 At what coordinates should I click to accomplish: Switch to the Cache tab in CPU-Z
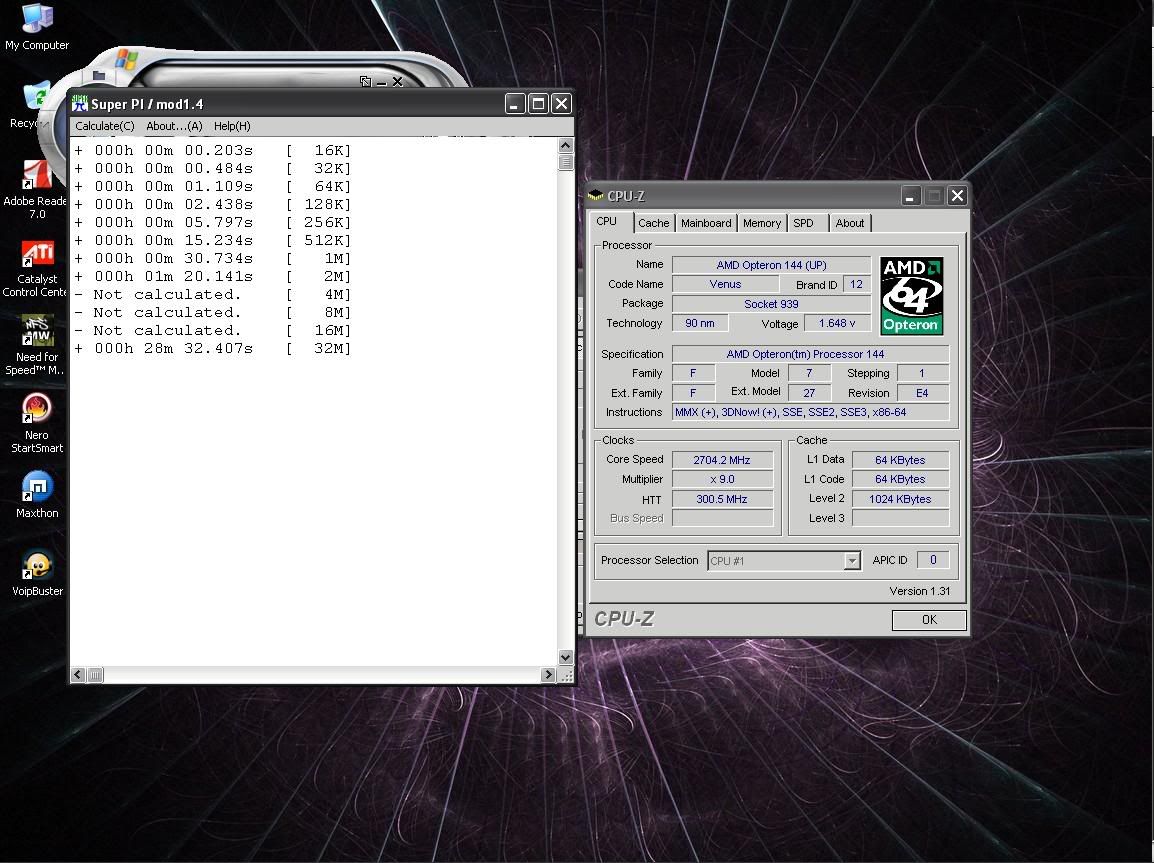pyautogui.click(x=654, y=223)
